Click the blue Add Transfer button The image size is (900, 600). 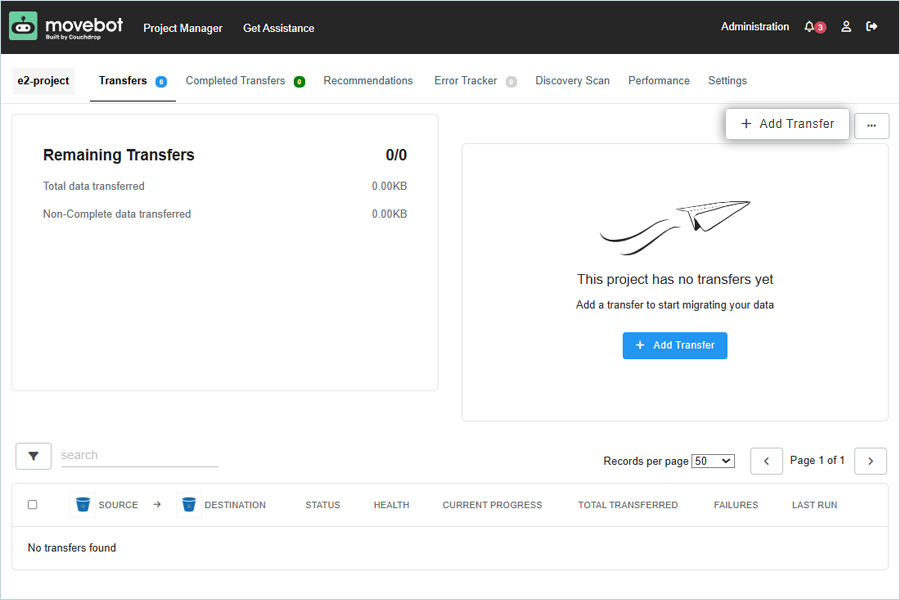coord(675,345)
